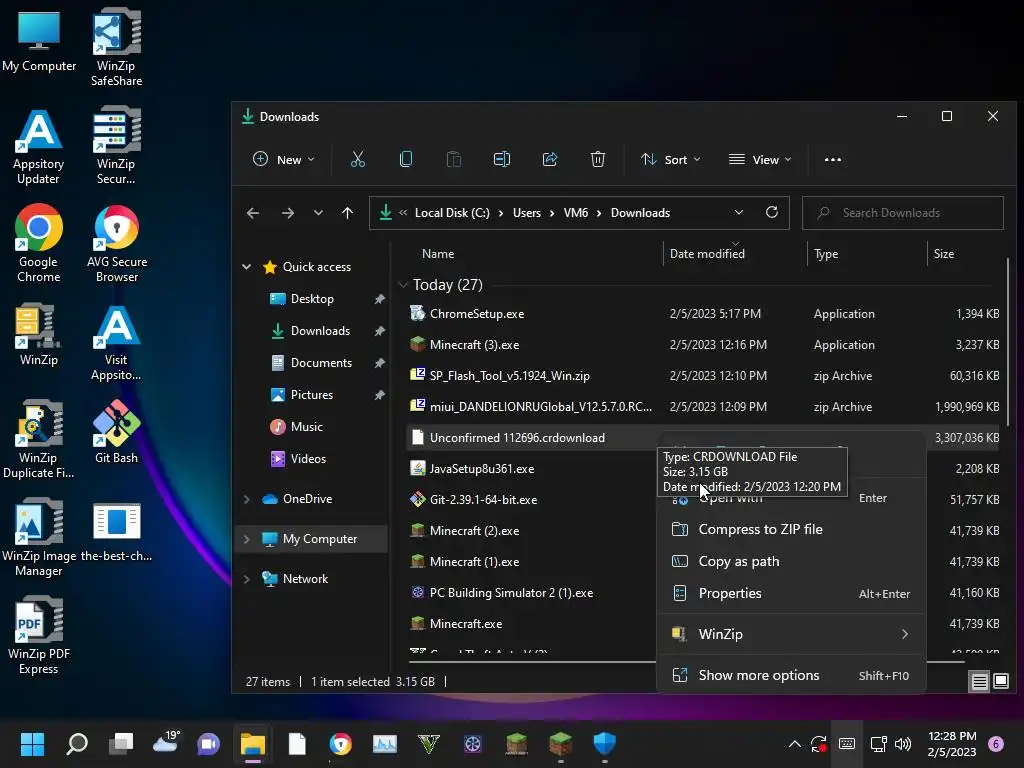The width and height of the screenshot is (1024, 768).
Task: Collapse the Today (27) group
Action: click(403, 285)
